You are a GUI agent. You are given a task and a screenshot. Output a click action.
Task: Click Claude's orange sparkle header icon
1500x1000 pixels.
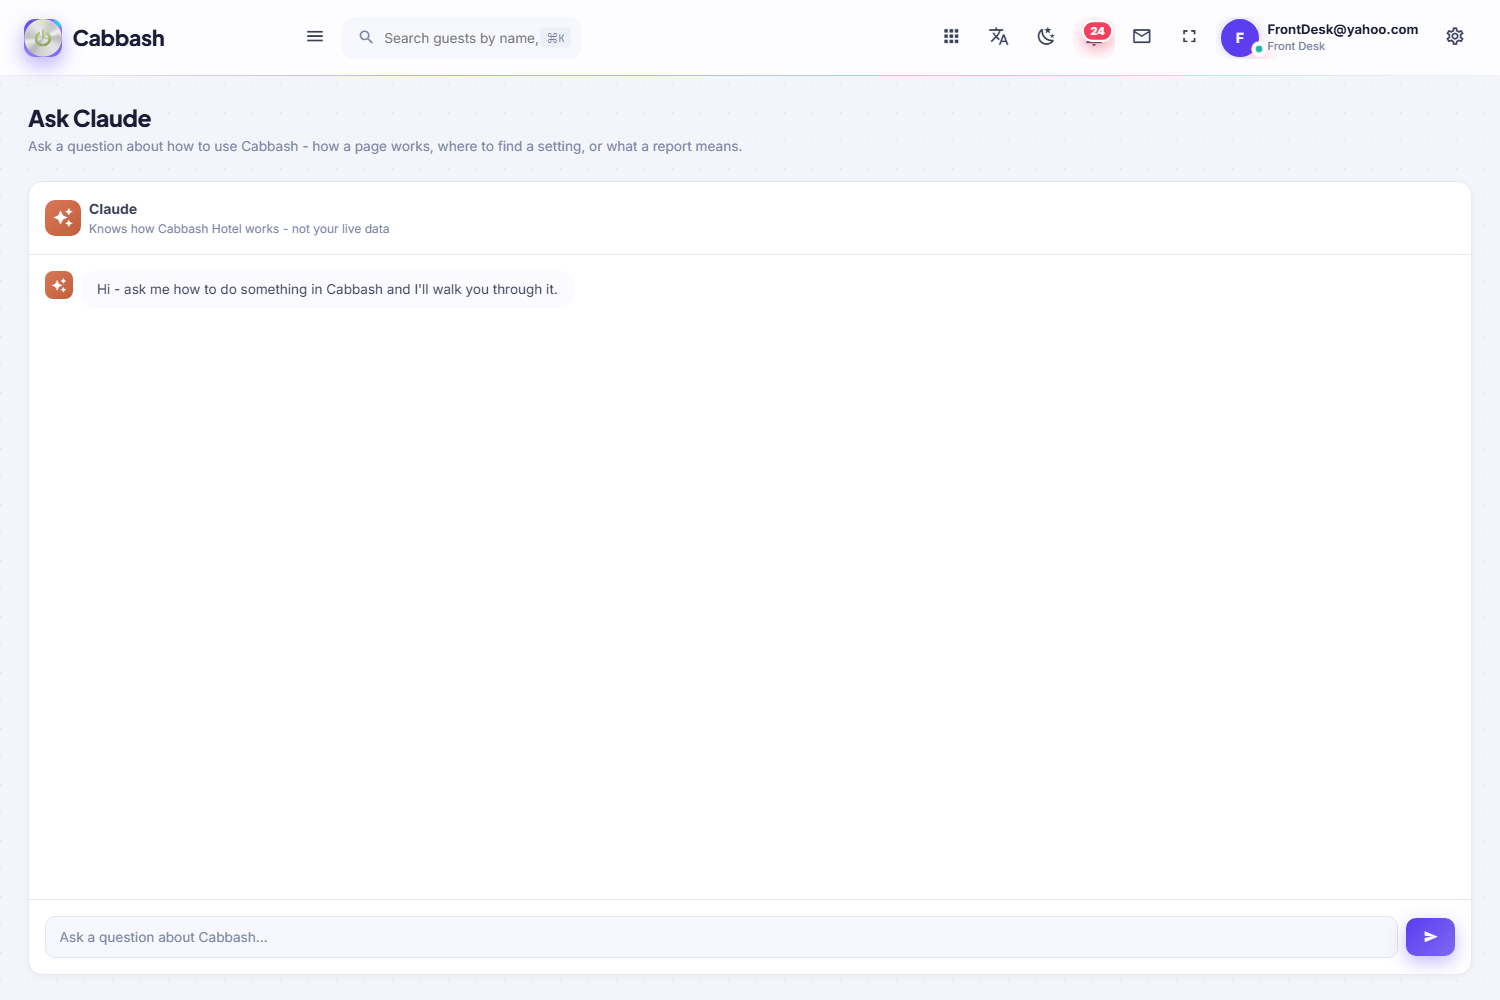[x=63, y=218]
